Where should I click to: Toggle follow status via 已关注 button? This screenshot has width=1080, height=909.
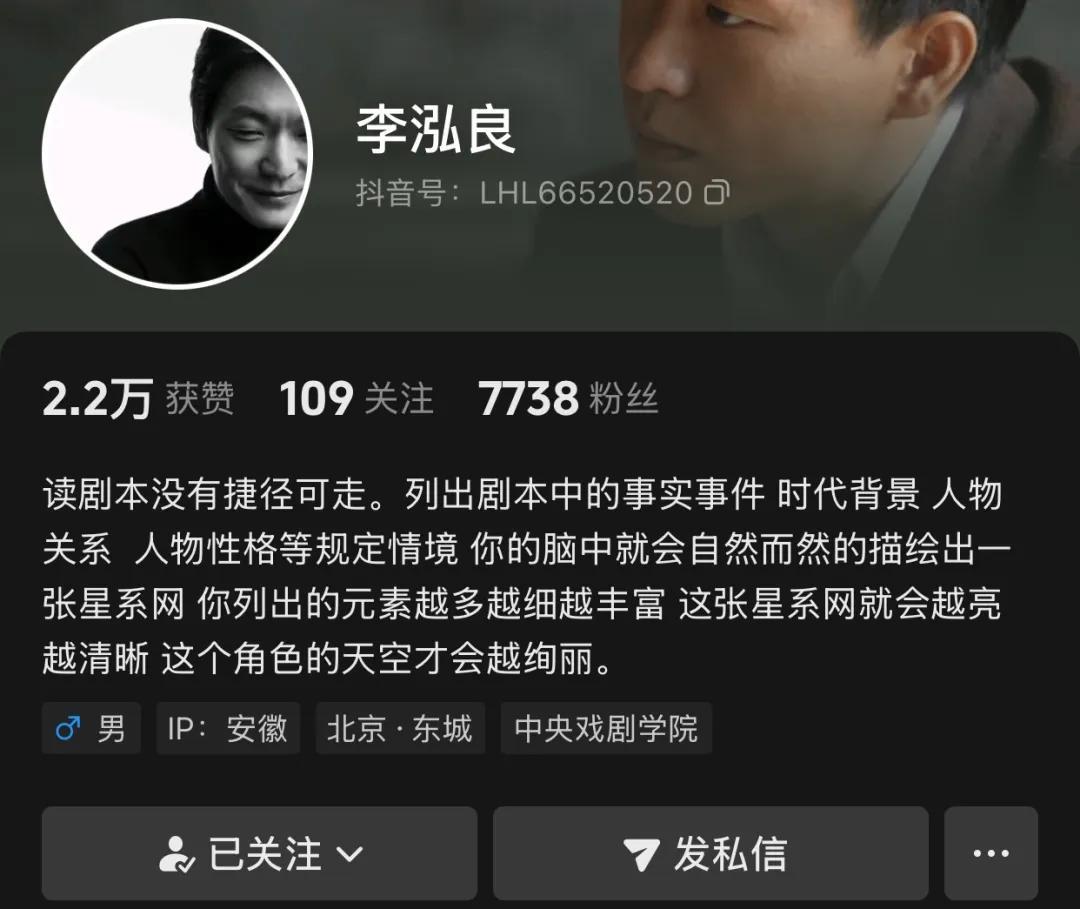[x=260, y=853]
